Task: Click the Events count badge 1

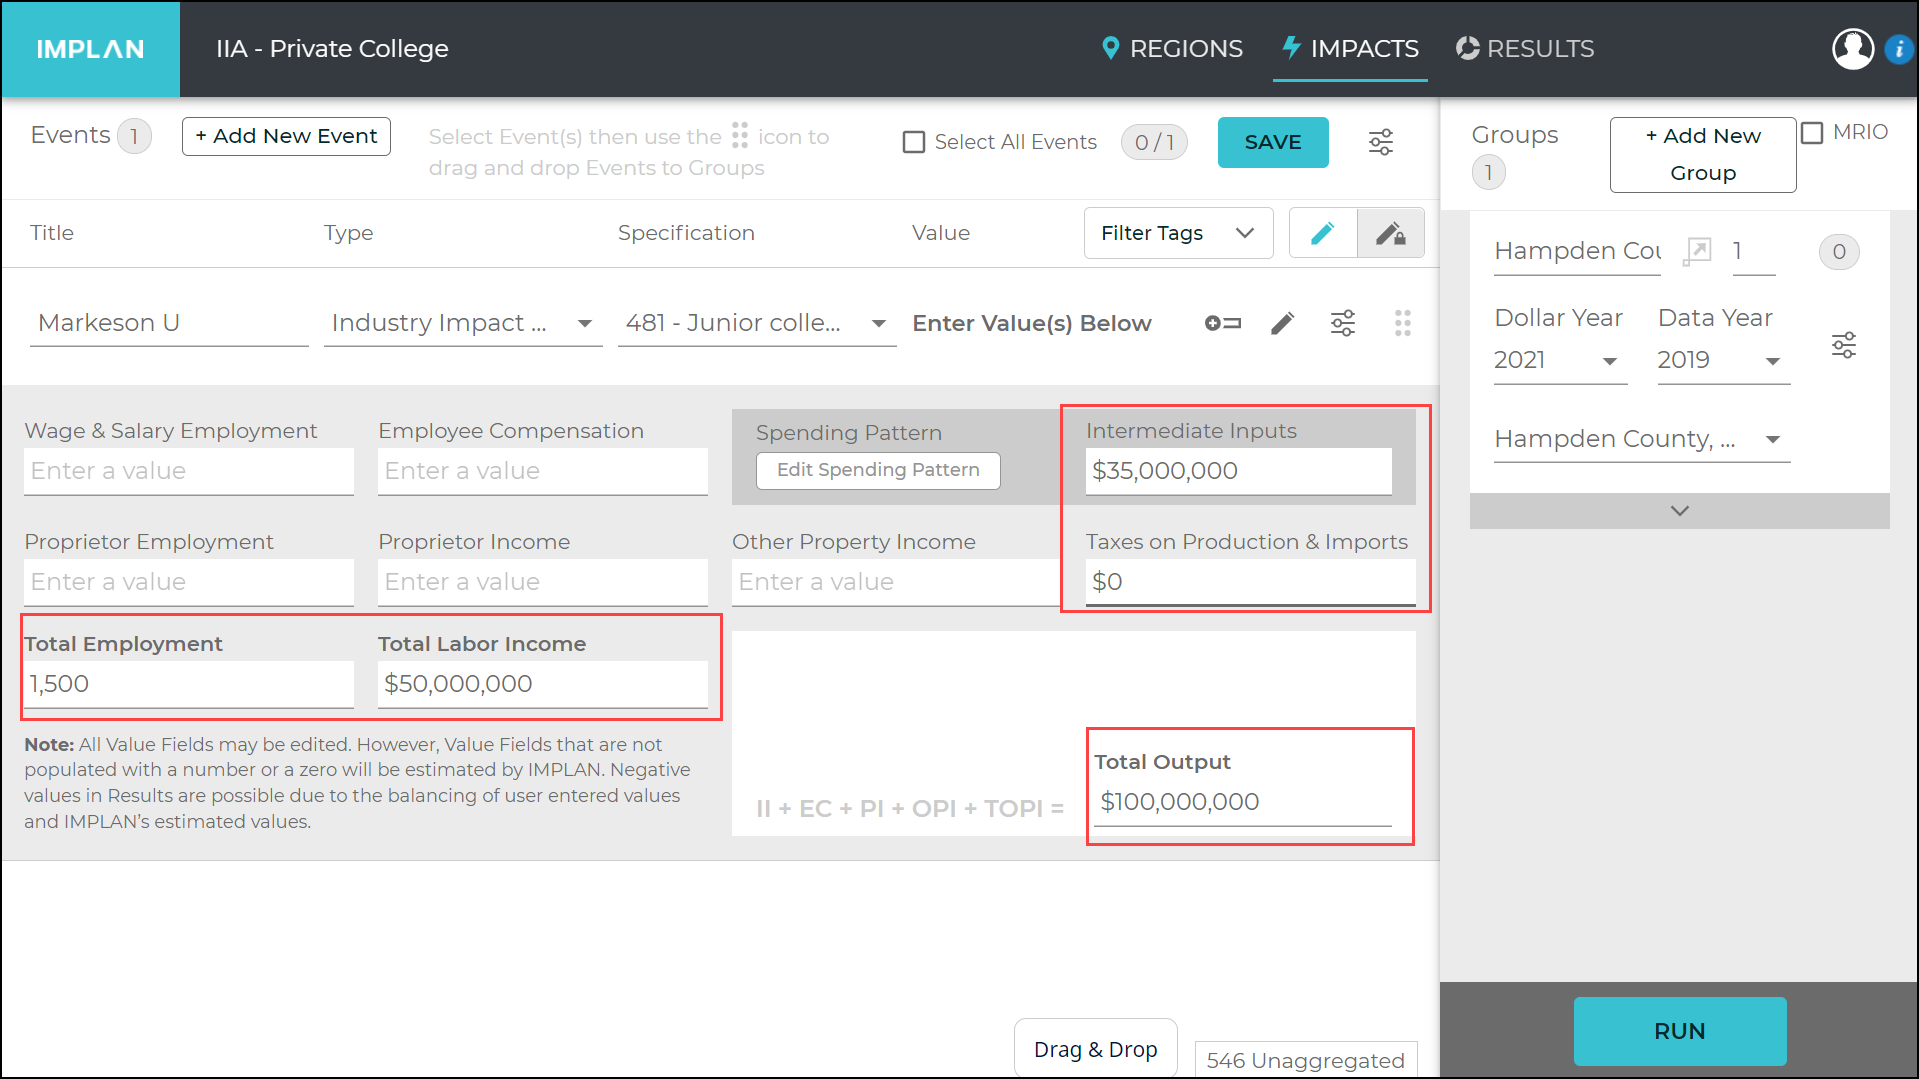Action: pyautogui.click(x=134, y=136)
